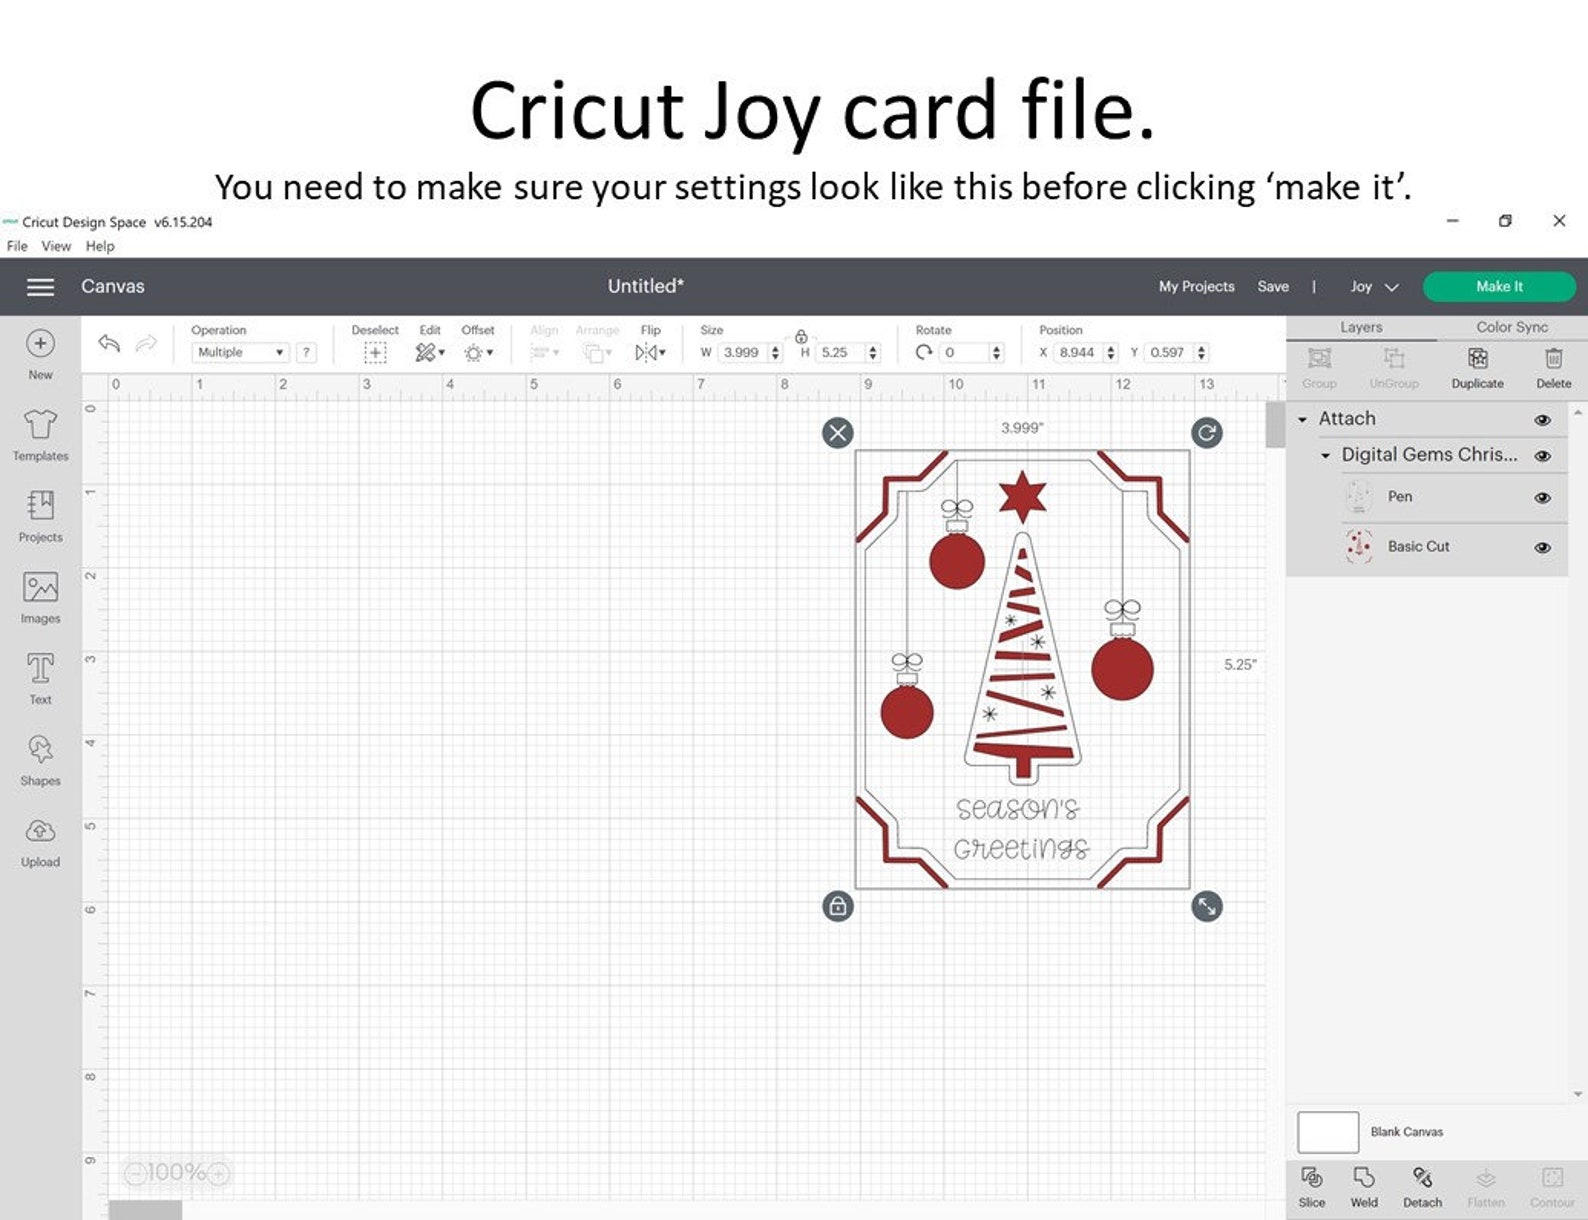
Task: Open the Help menu
Action: 100,246
